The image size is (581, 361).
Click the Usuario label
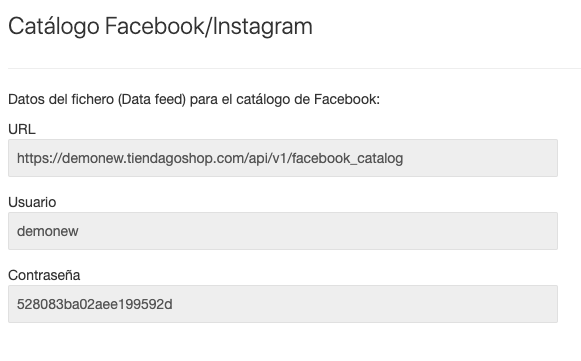tap(32, 202)
